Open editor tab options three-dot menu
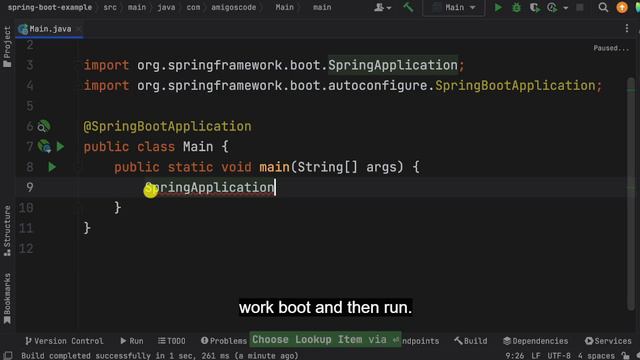640x360 pixels. click(627, 28)
